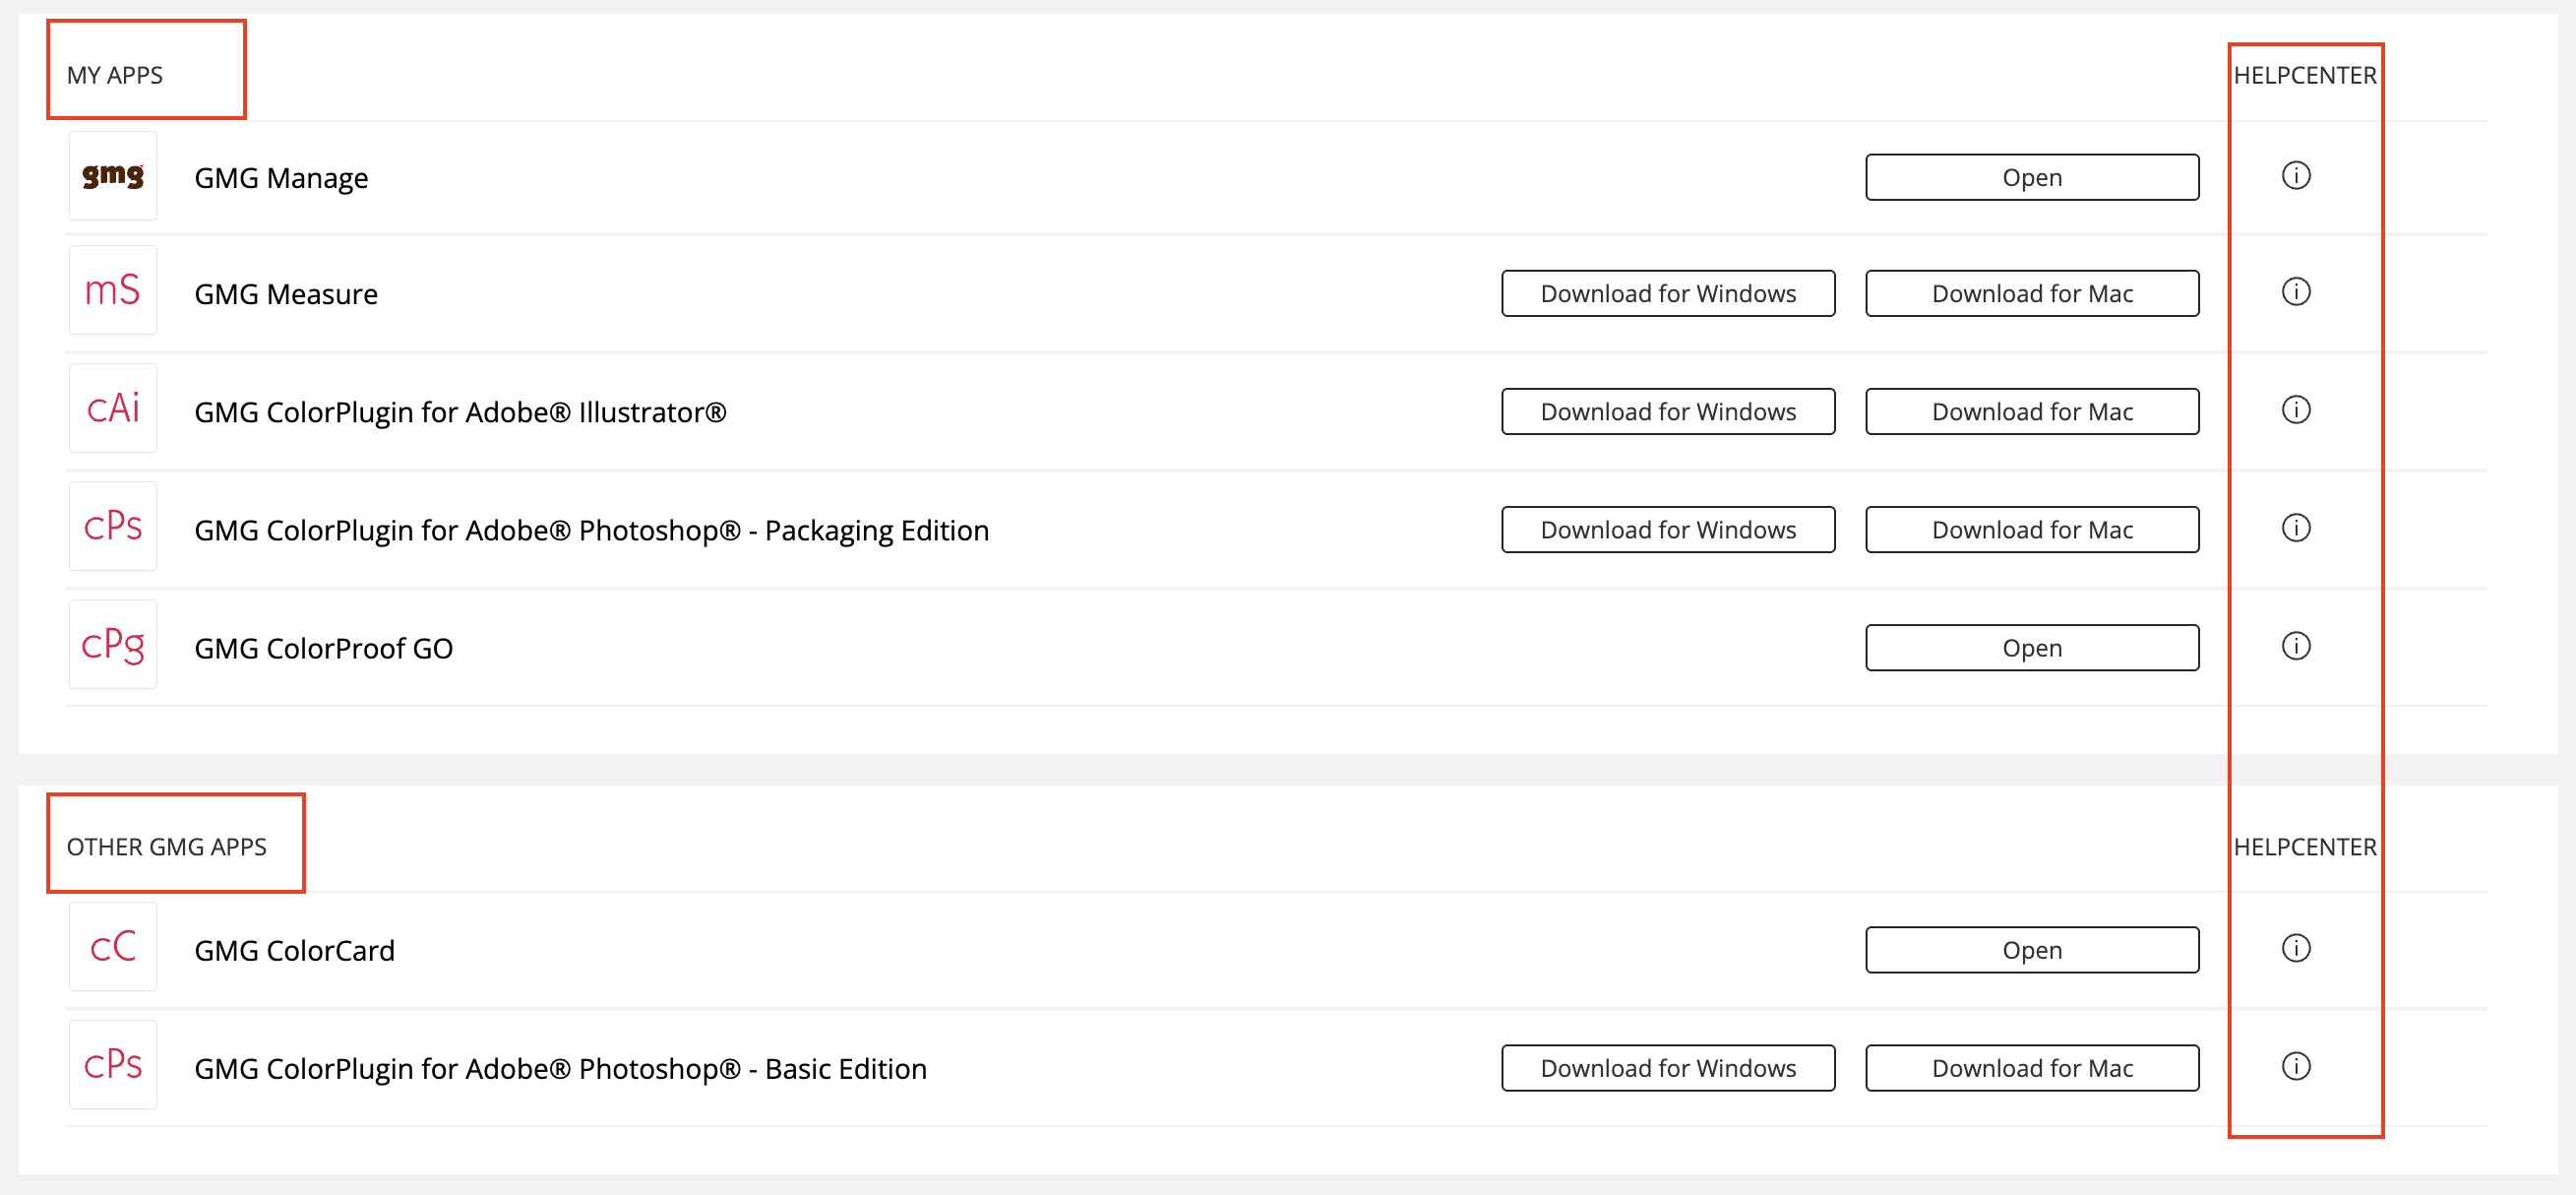The image size is (2576, 1195).
Task: Open help info for GMG ColorCard
Action: [2296, 948]
